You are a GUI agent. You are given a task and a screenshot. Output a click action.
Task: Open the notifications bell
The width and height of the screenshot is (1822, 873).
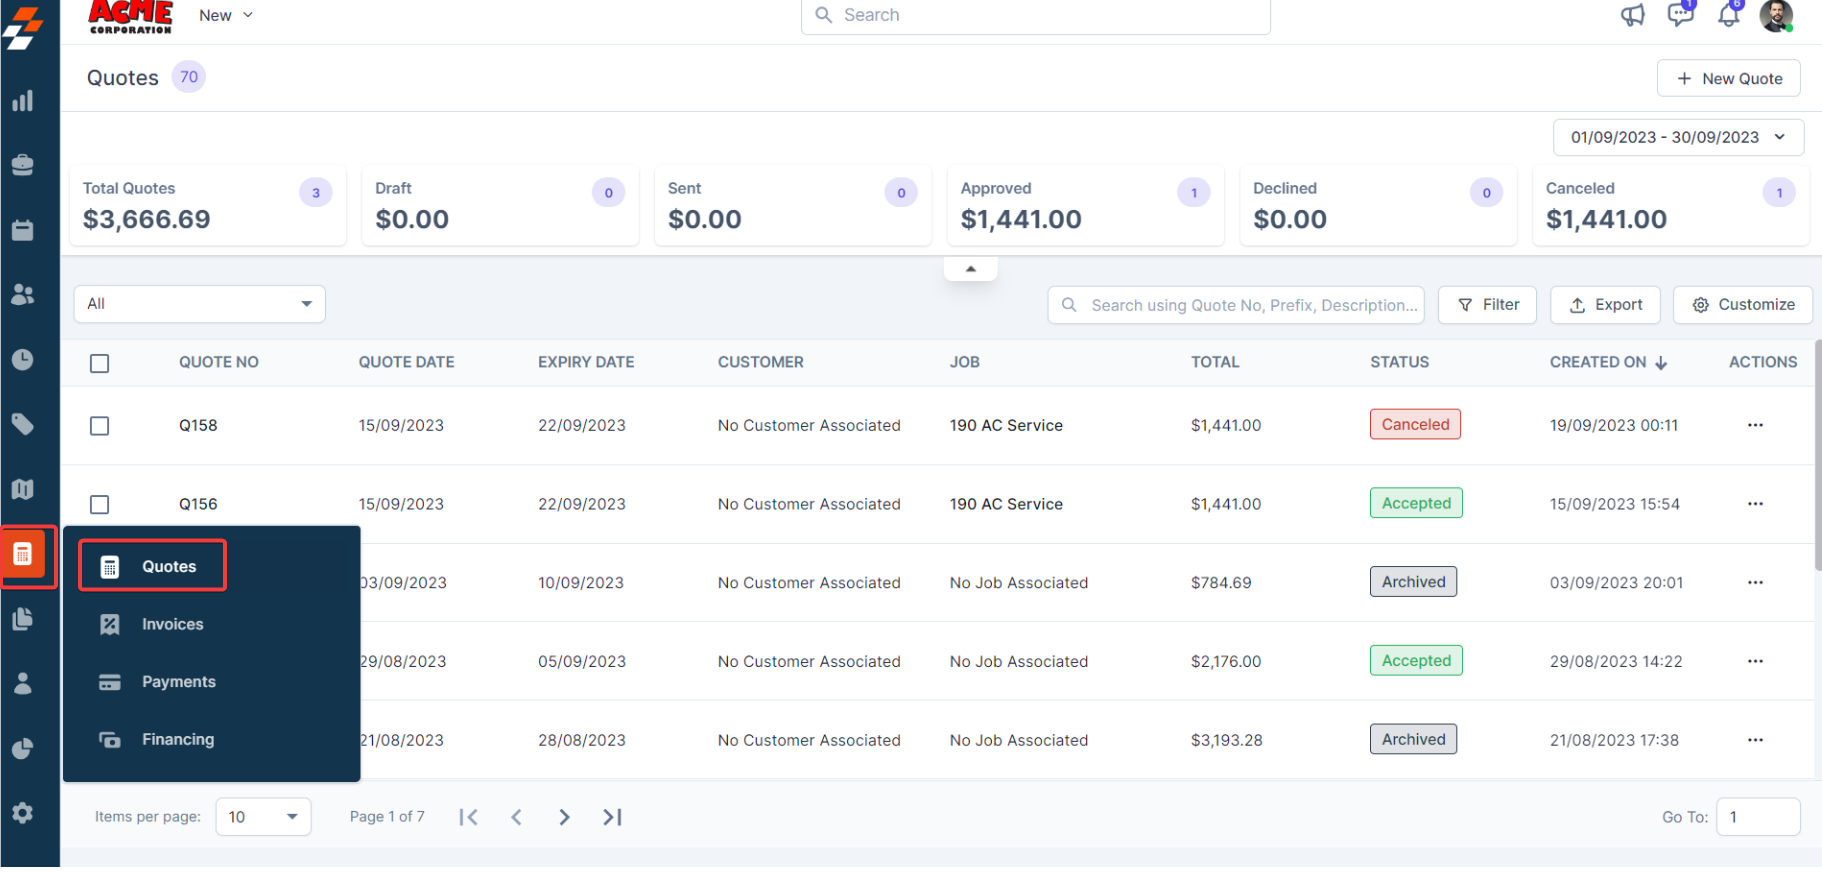tap(1728, 15)
